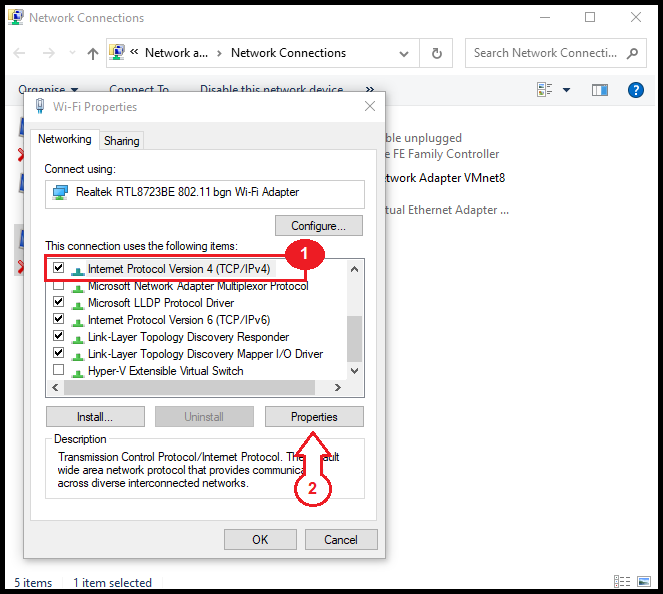Click the Forward navigation arrow
This screenshot has height=594, width=663.
49,53
